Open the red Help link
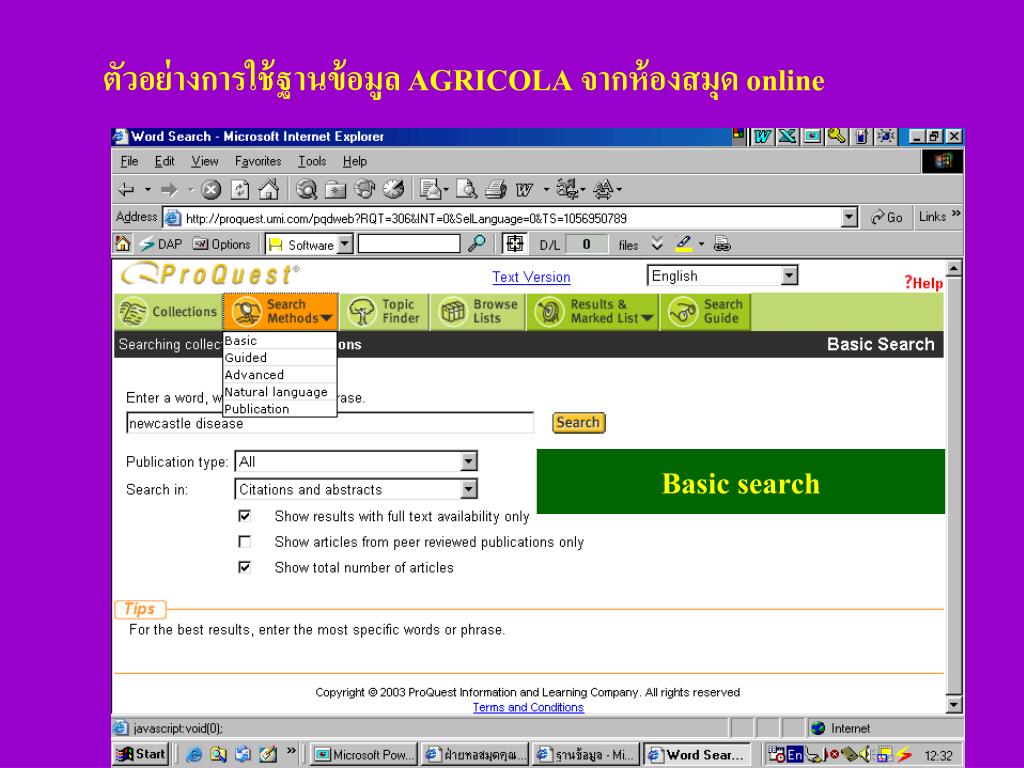This screenshot has height=768, width=1024. coord(923,283)
